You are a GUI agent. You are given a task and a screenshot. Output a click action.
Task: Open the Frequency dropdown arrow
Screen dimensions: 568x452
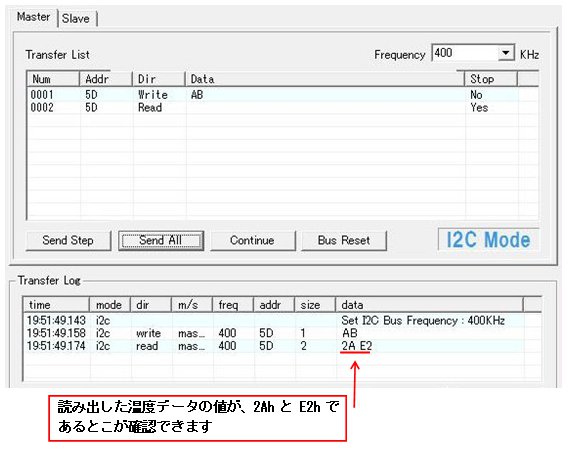click(506, 53)
